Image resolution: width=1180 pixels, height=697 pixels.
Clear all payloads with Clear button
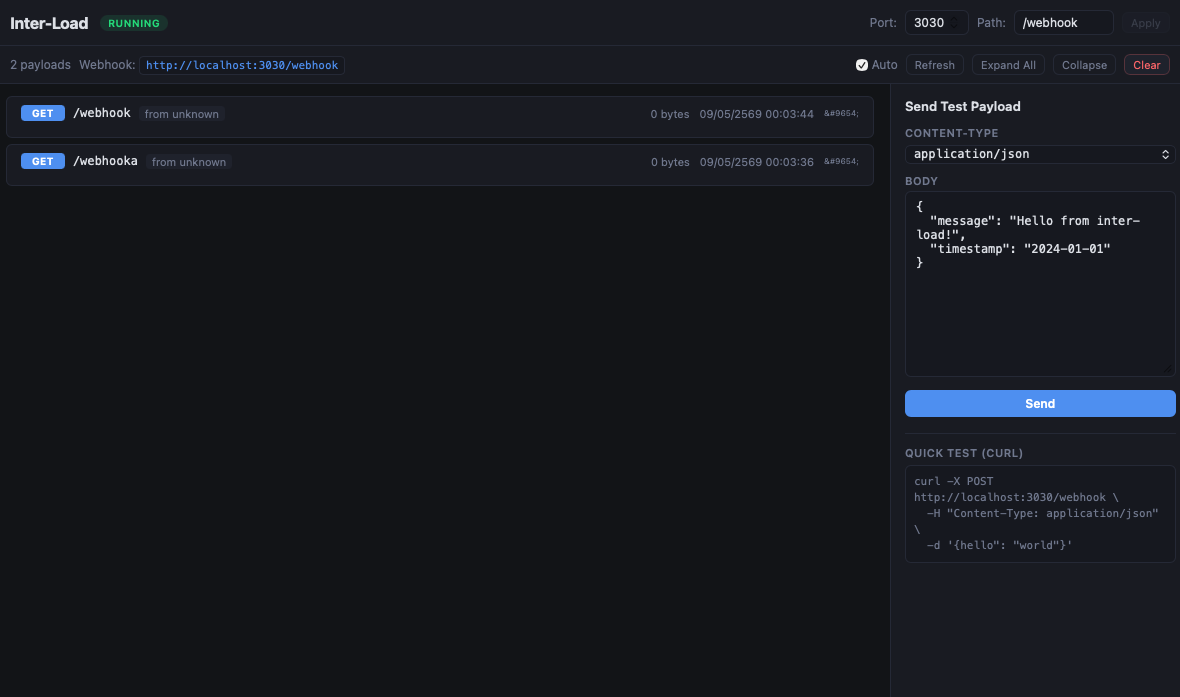coord(1146,65)
